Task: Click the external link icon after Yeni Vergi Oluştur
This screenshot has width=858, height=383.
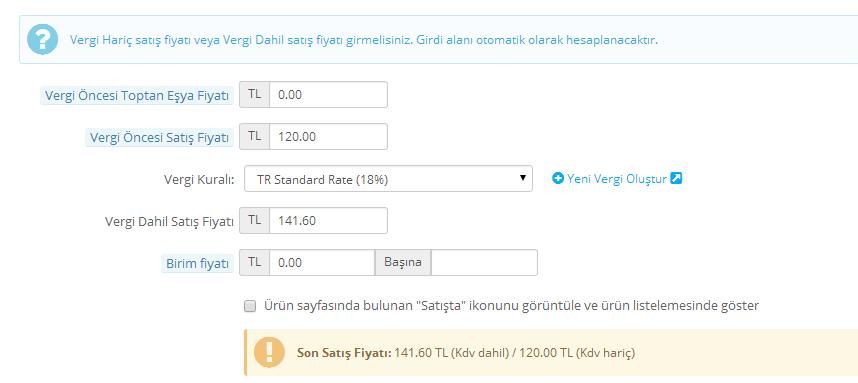Action: point(676,178)
